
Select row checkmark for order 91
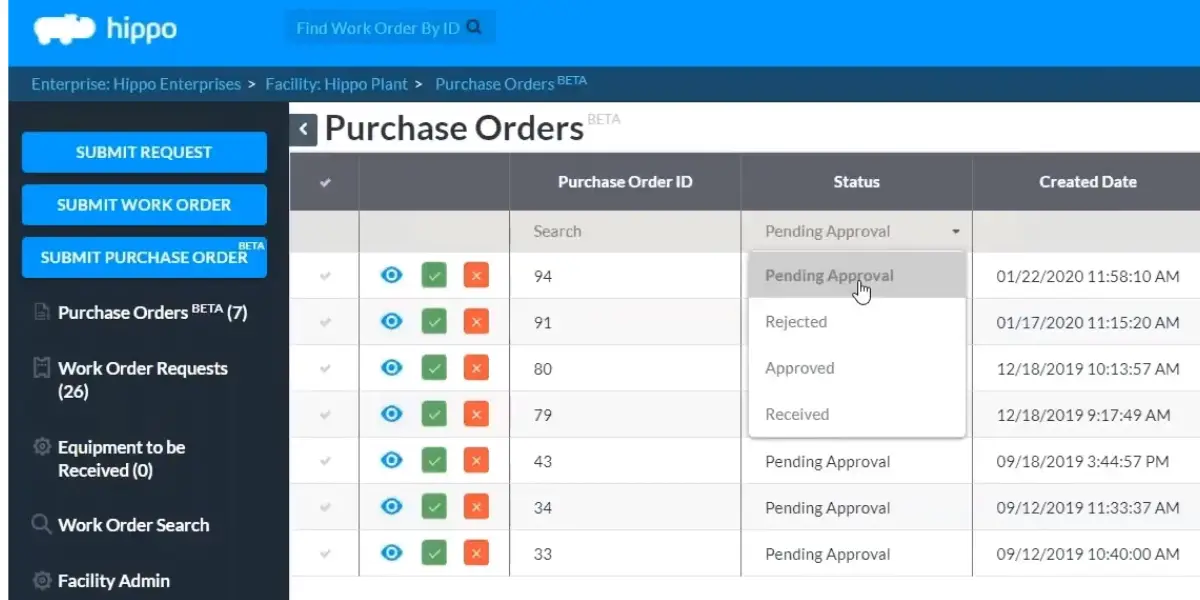324,322
